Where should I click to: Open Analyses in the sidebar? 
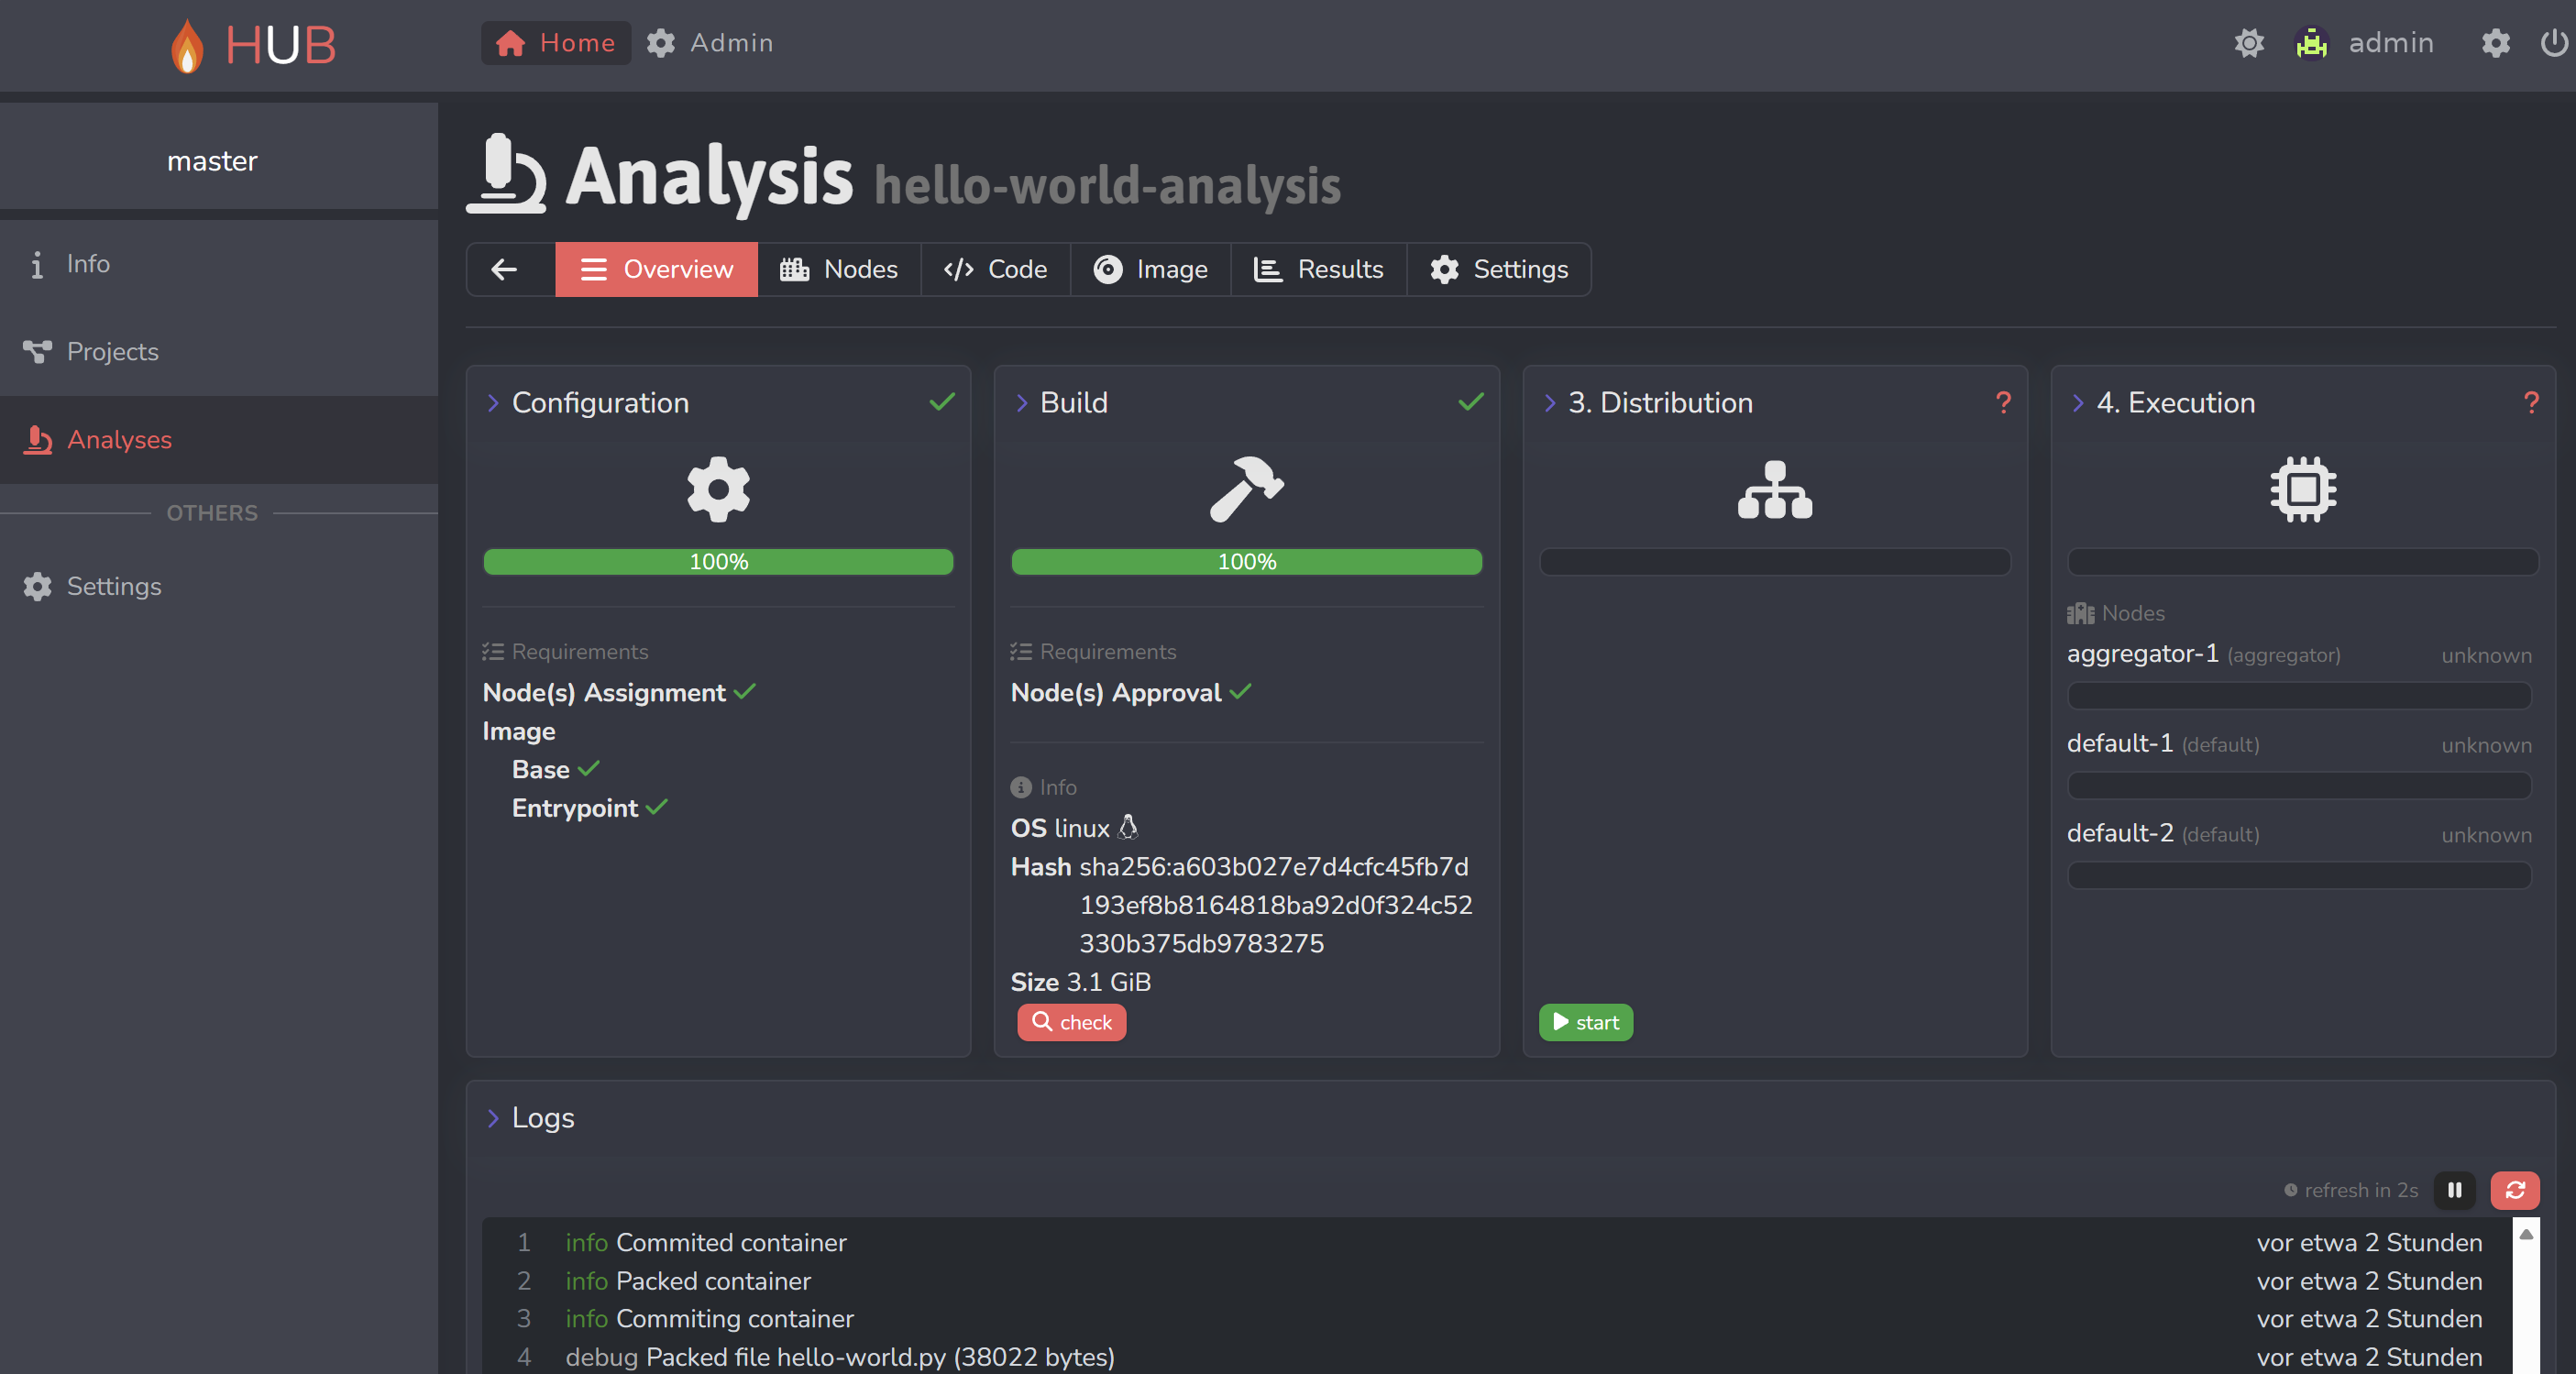pos(219,440)
